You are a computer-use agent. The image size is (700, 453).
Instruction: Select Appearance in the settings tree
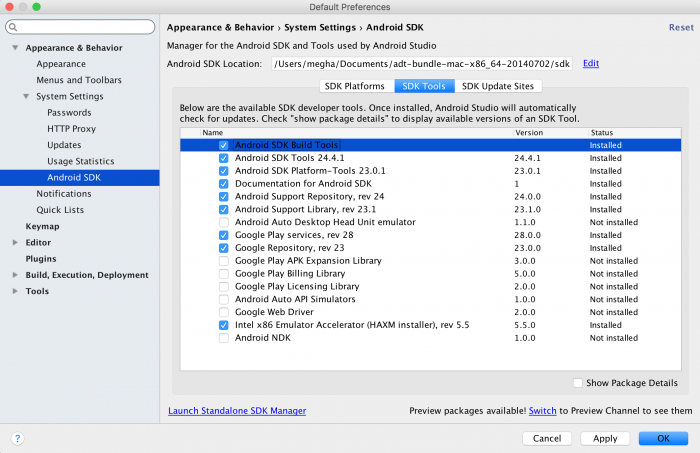(61, 64)
